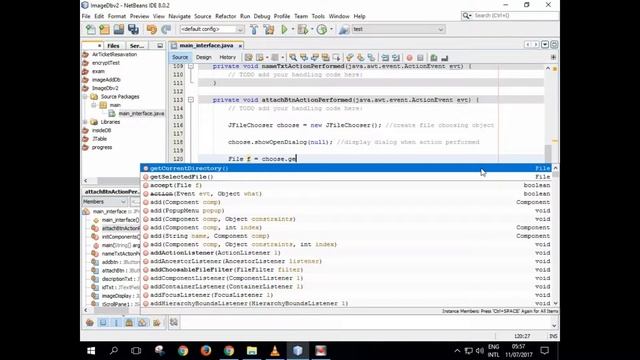Screen dimensions: 640x360
Task: Switch to the Files tab
Action: 113,46
